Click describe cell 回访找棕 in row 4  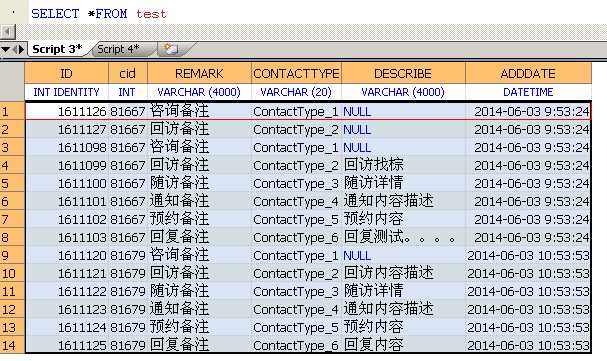[x=403, y=166]
